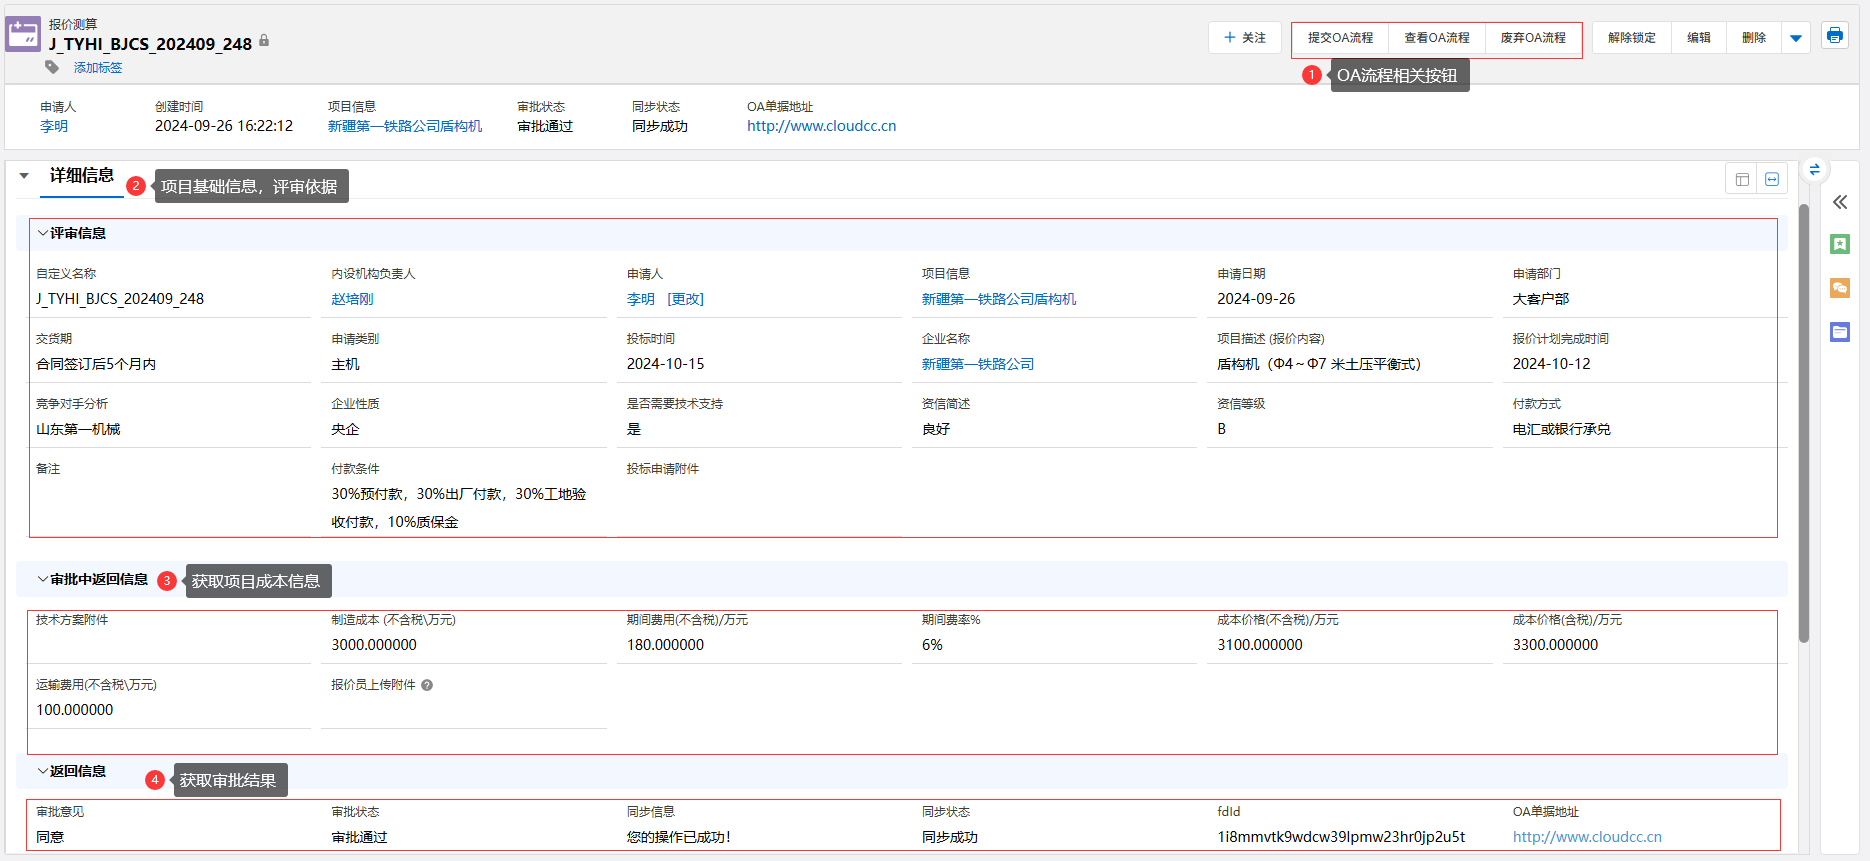Screen dimensions: 1870x861
Task: Click help icon next to 报价员上传附件
Action: click(427, 685)
